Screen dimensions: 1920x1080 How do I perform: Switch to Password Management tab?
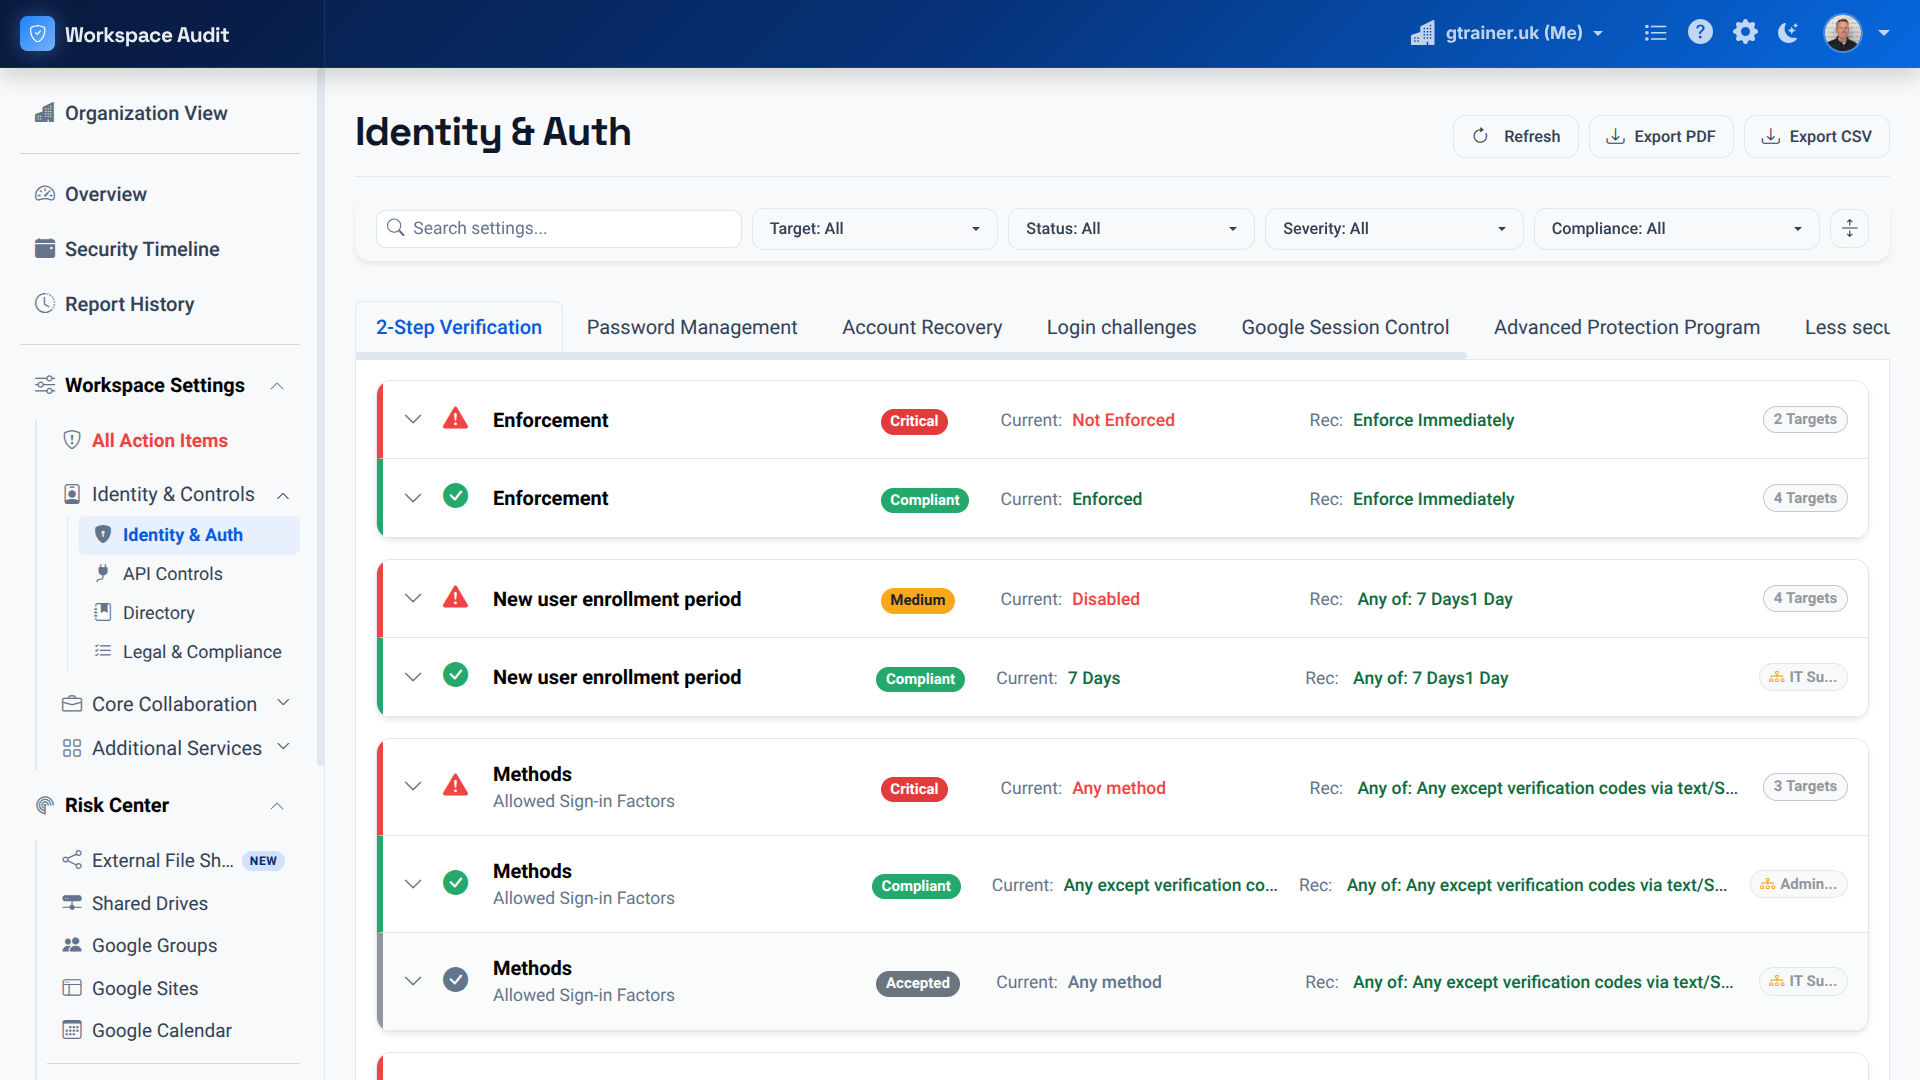point(692,327)
